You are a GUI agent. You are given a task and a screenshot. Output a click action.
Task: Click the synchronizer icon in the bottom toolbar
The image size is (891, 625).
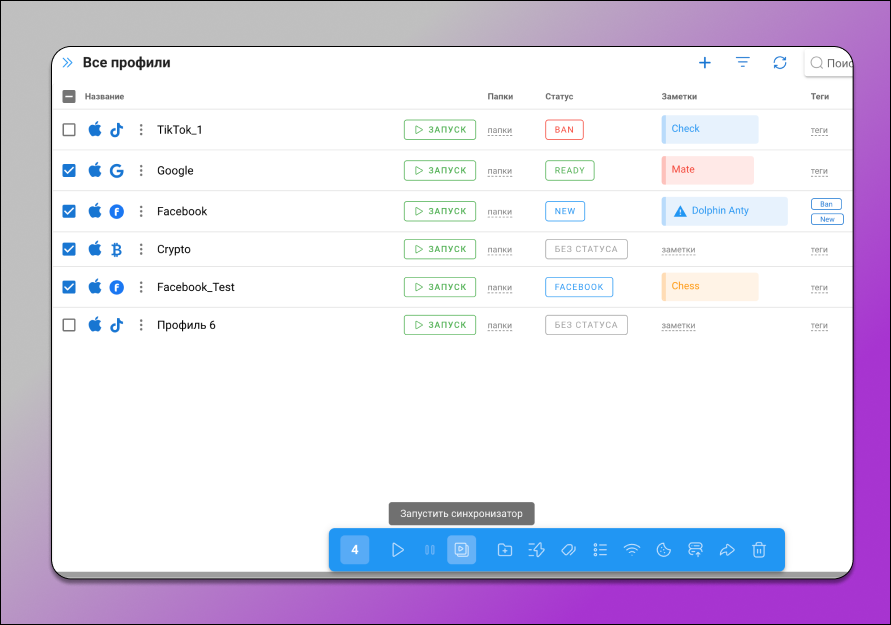(x=461, y=550)
